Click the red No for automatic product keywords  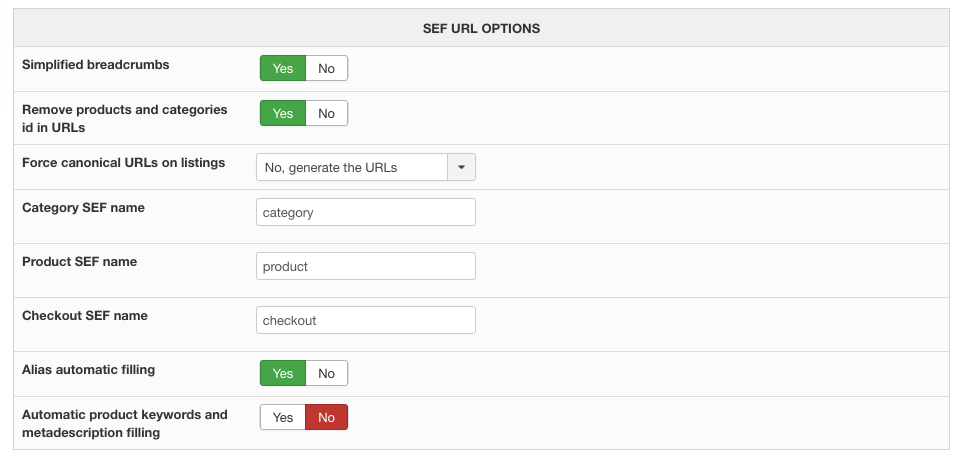326,417
